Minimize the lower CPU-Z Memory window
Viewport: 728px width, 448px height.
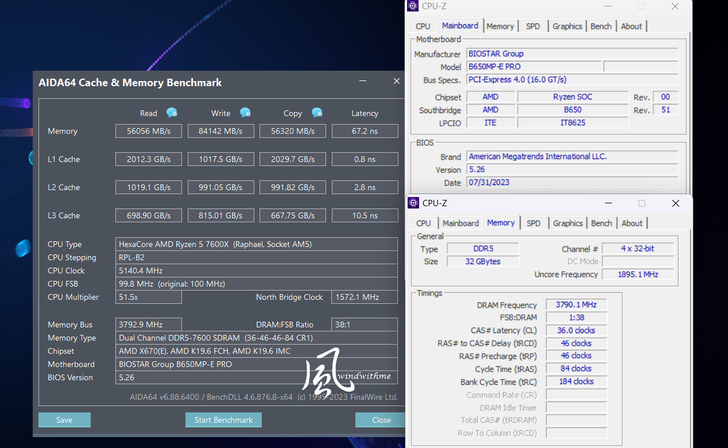[x=606, y=203]
